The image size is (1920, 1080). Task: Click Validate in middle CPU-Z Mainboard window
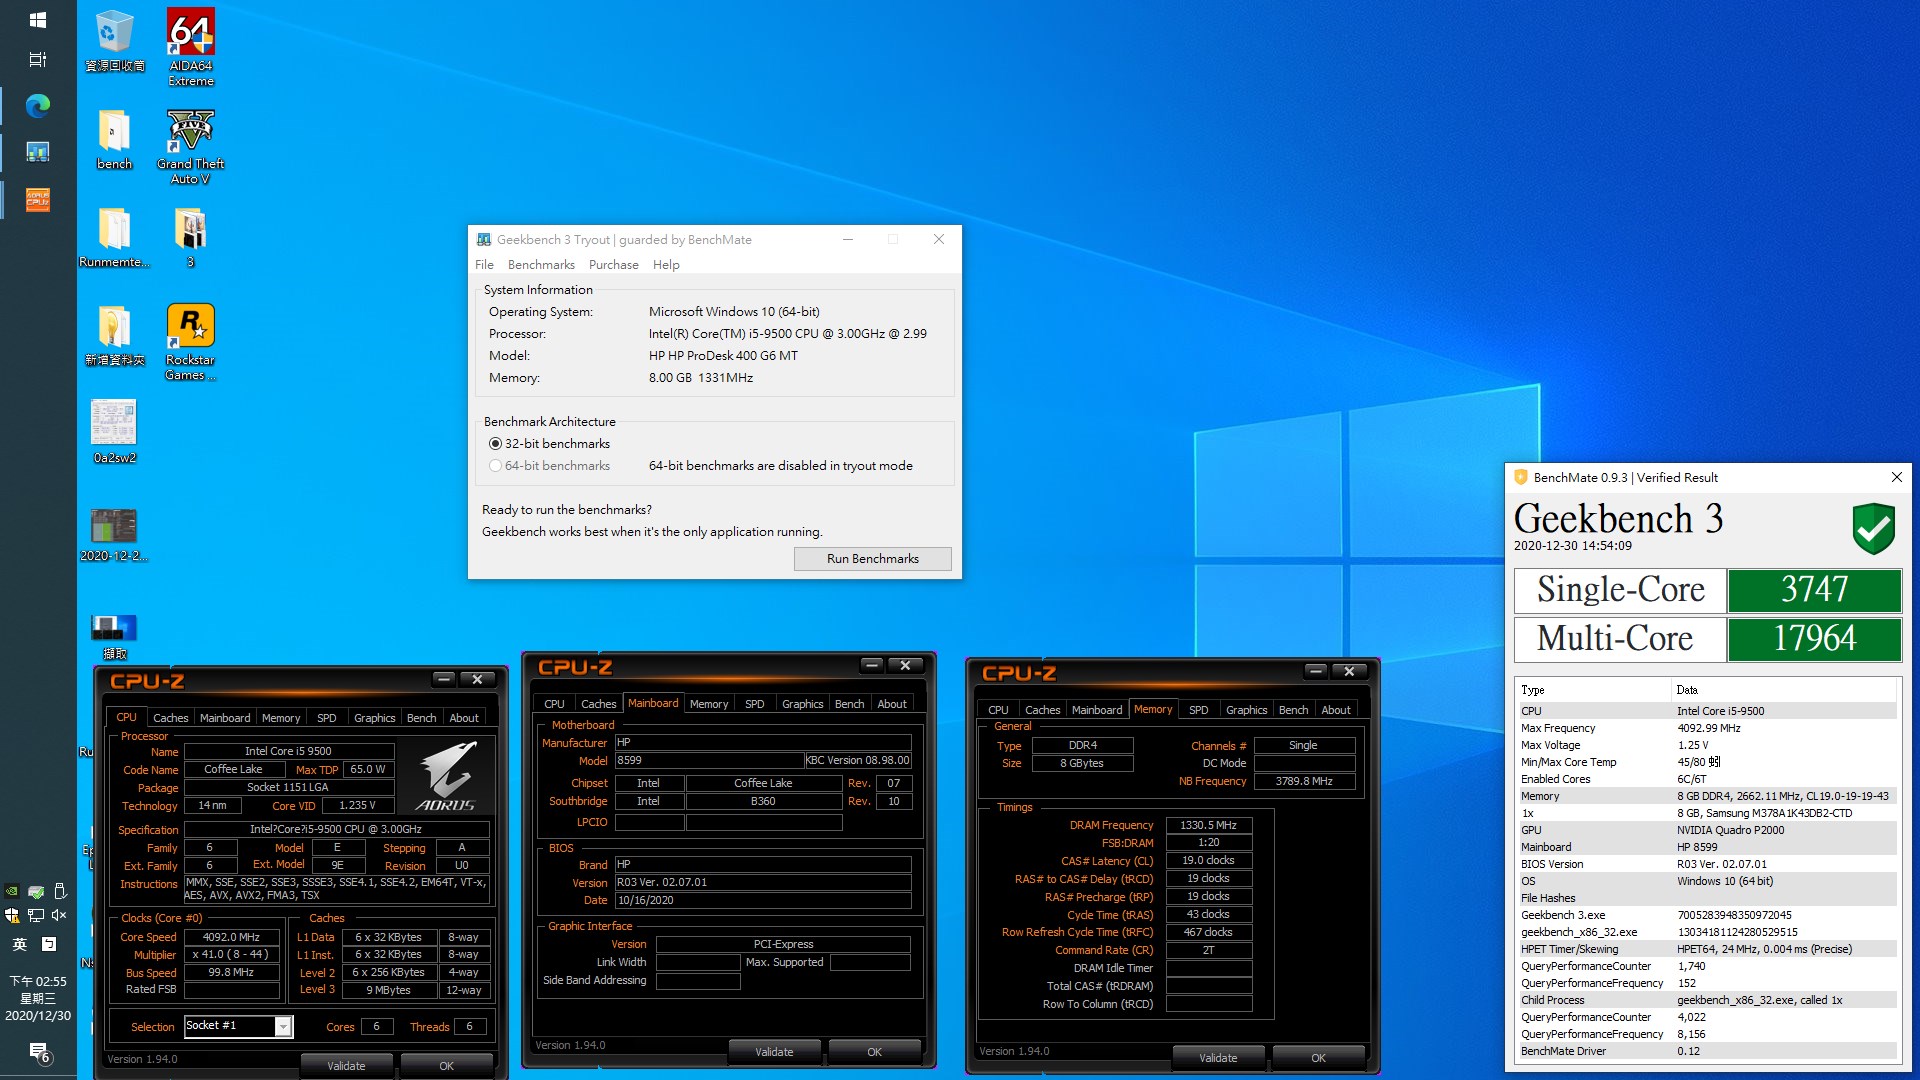(x=774, y=1052)
